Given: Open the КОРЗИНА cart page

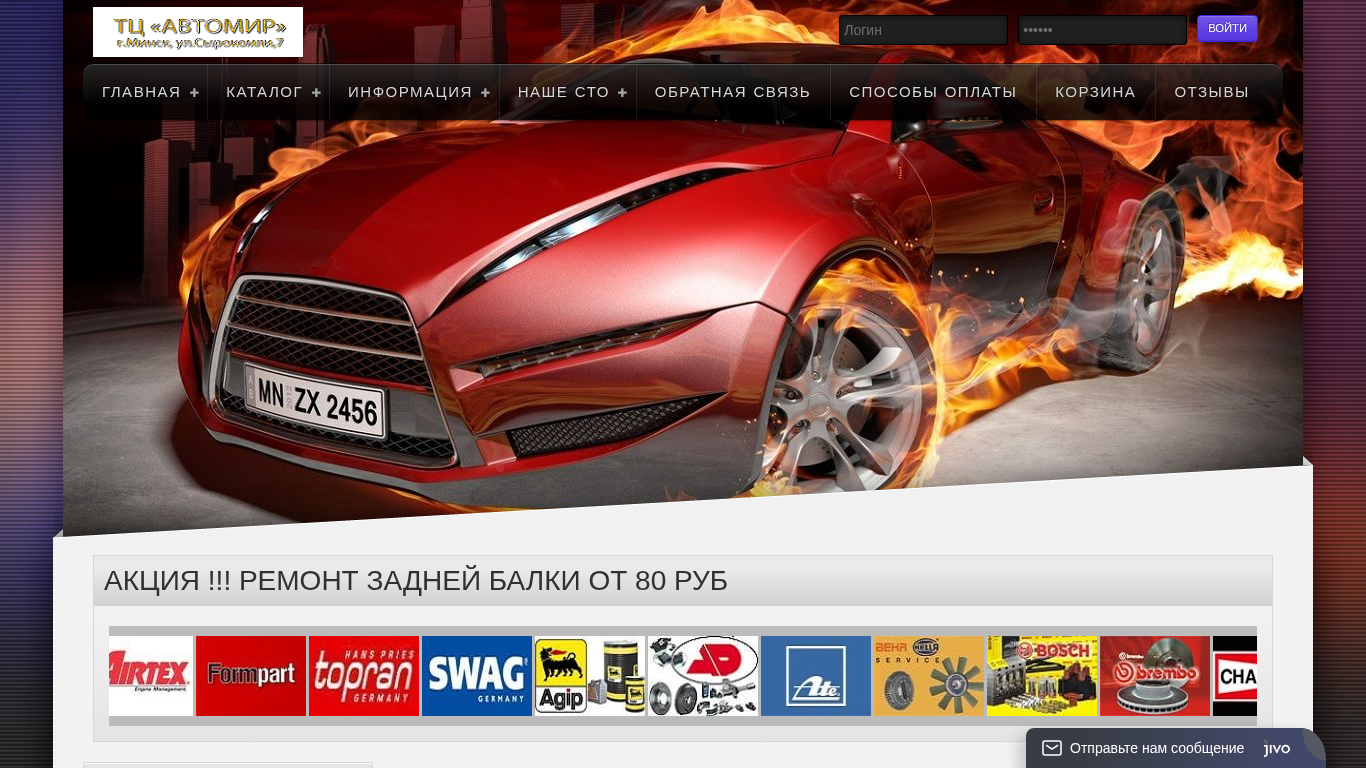Looking at the screenshot, I should (x=1096, y=92).
